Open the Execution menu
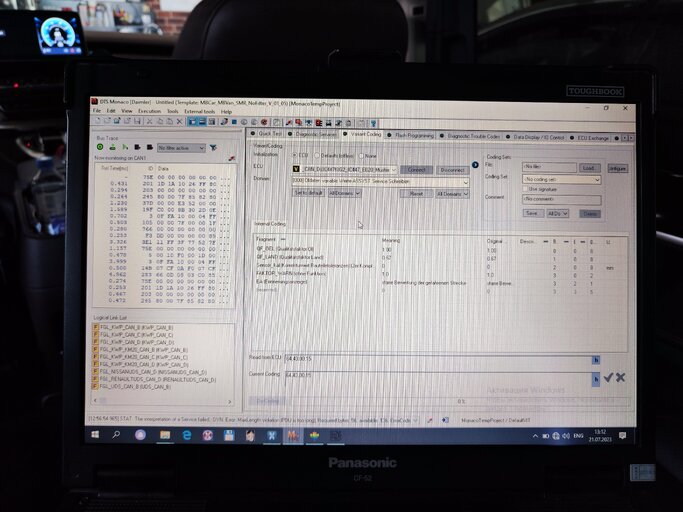This screenshot has height=512, width=683. point(149,111)
